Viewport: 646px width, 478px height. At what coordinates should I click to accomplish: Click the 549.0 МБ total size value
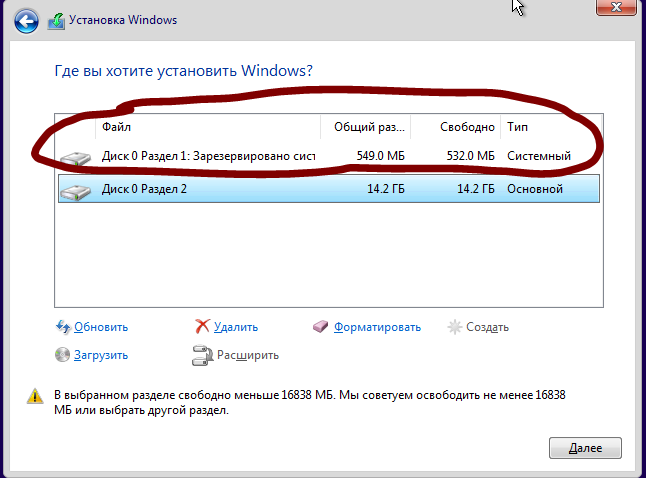(x=381, y=156)
